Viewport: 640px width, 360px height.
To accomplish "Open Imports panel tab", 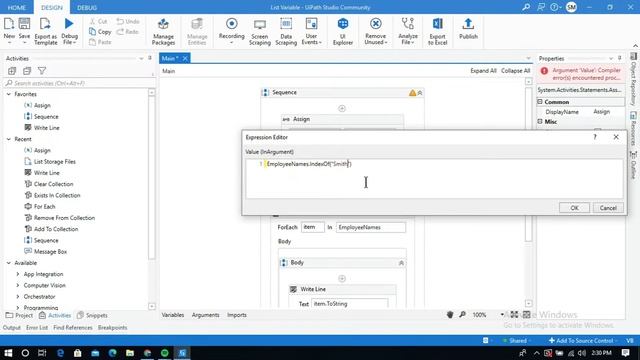I will (x=237, y=315).
